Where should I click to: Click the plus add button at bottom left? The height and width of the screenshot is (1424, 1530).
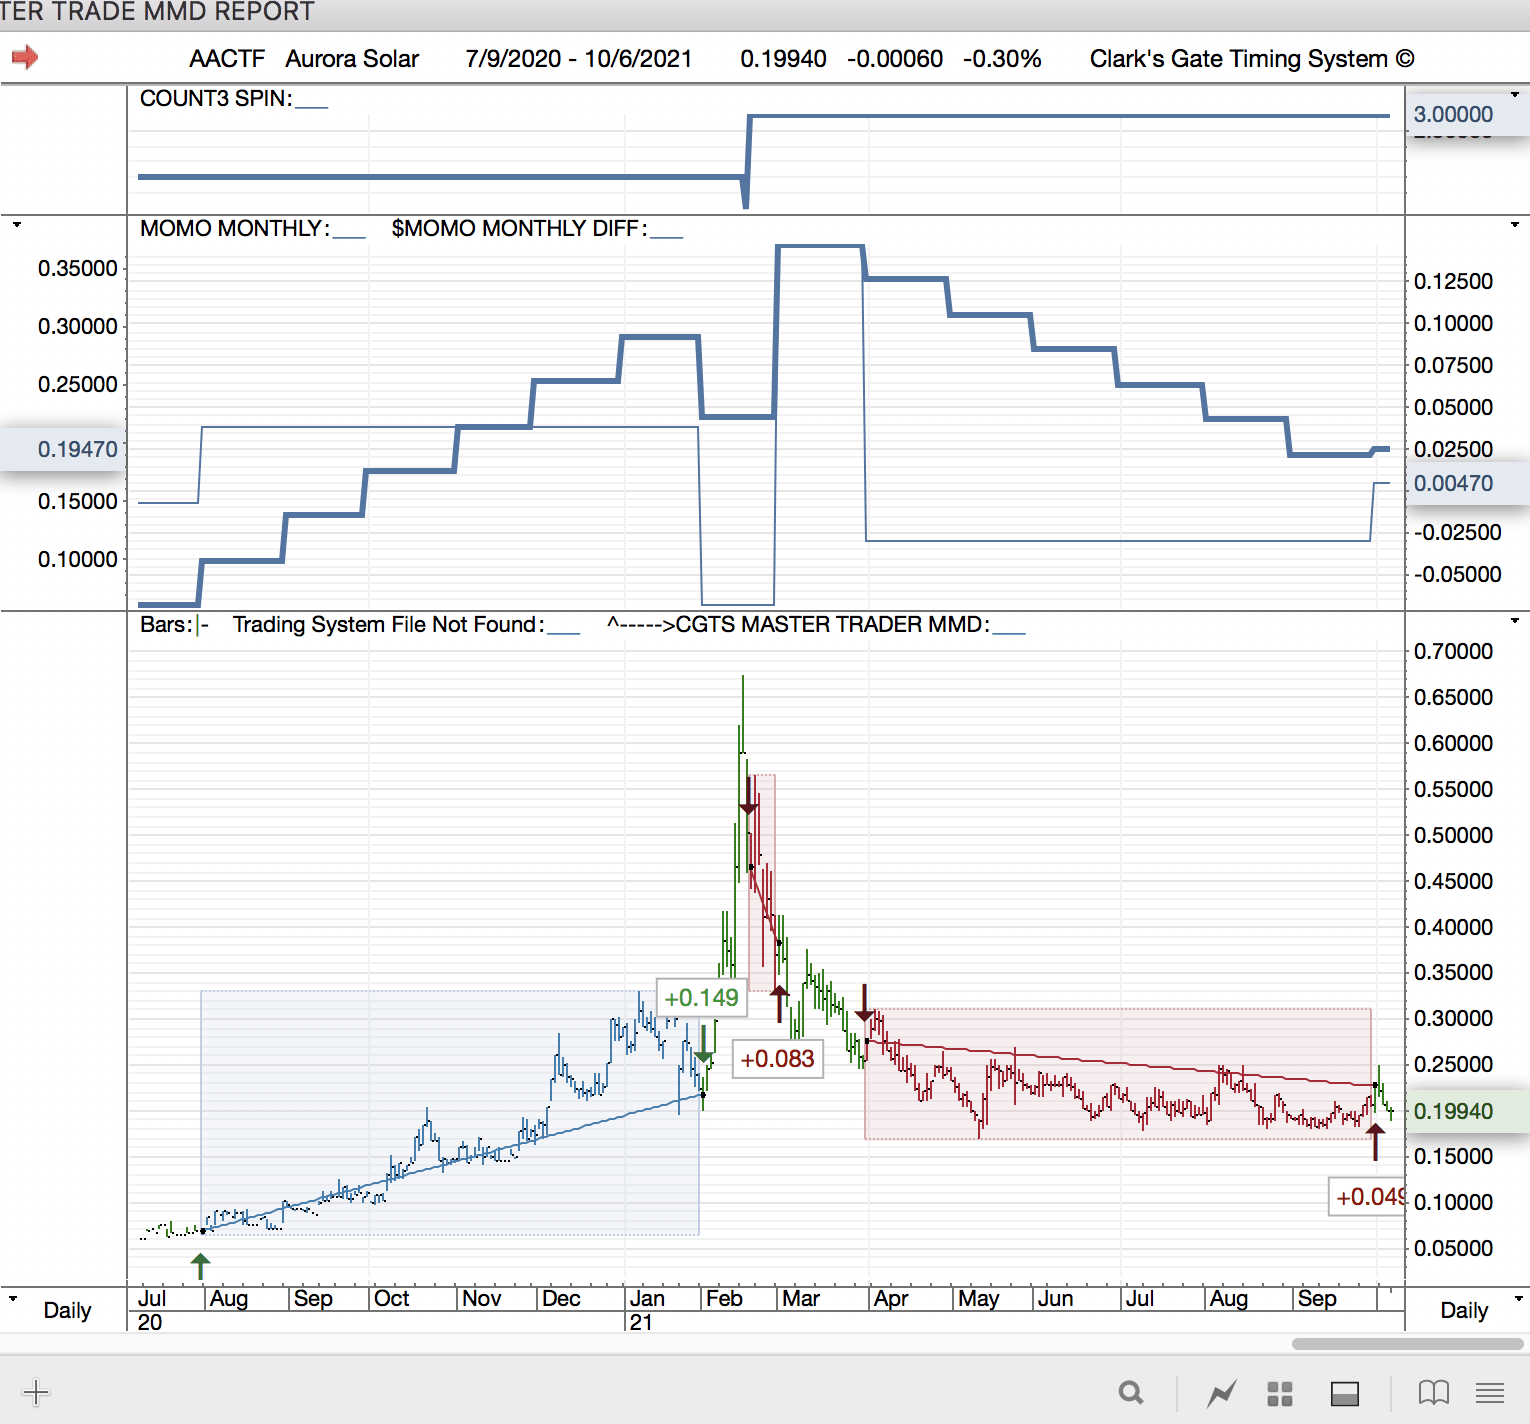tap(36, 1392)
